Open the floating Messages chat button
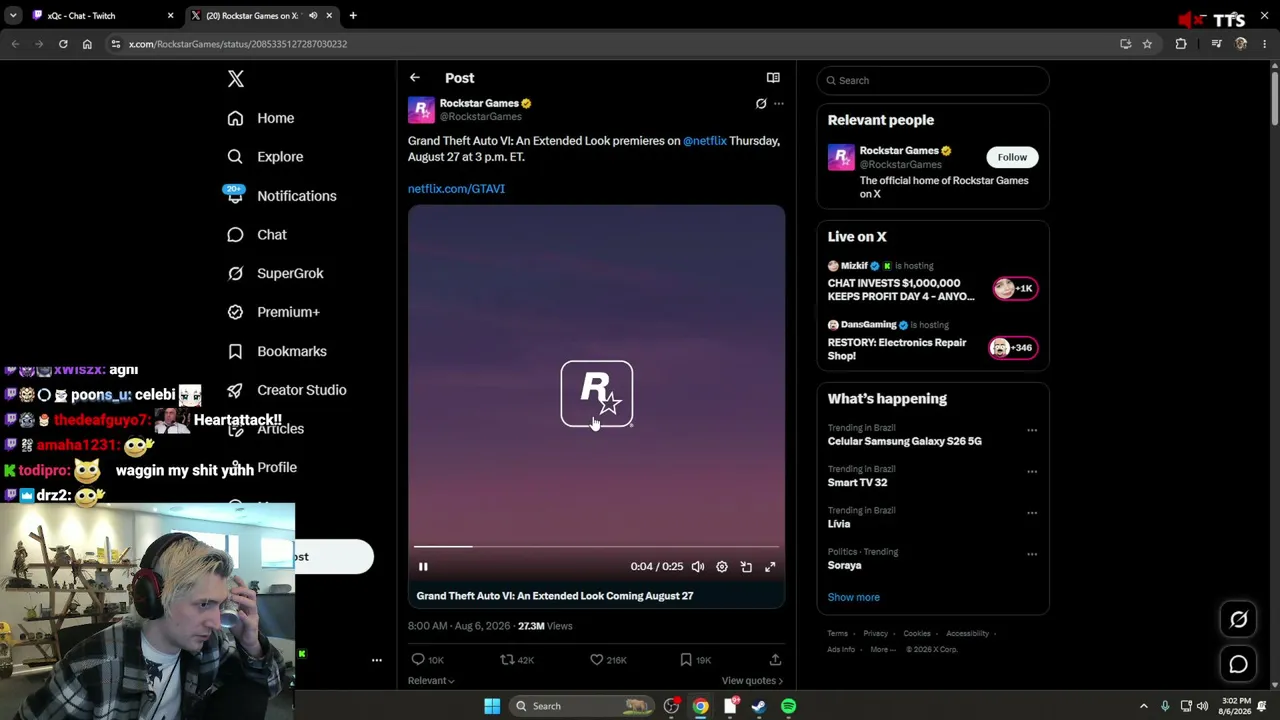The image size is (1280, 720). click(1238, 665)
